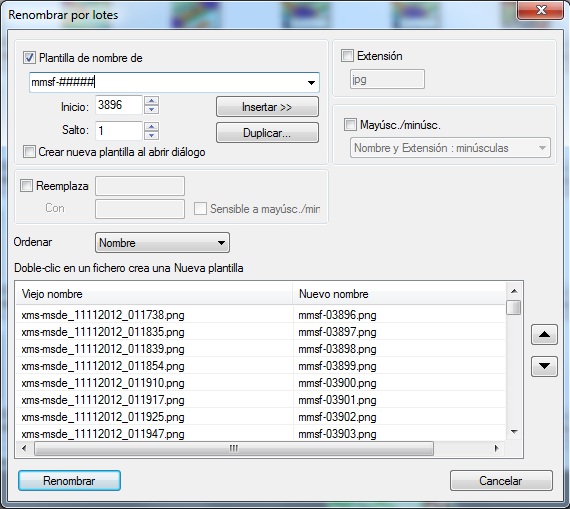The width and height of the screenshot is (570, 509).
Task: Click the move-down arrow button beside file list
Action: point(544,366)
